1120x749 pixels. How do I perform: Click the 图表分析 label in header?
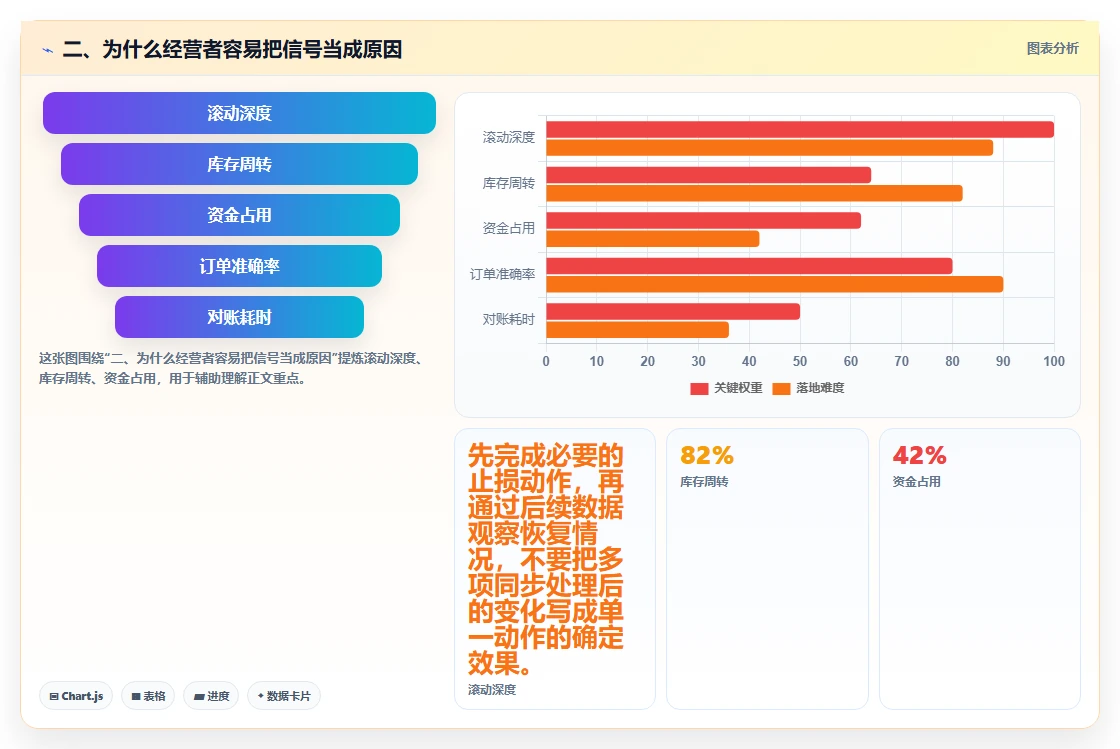click(1052, 49)
